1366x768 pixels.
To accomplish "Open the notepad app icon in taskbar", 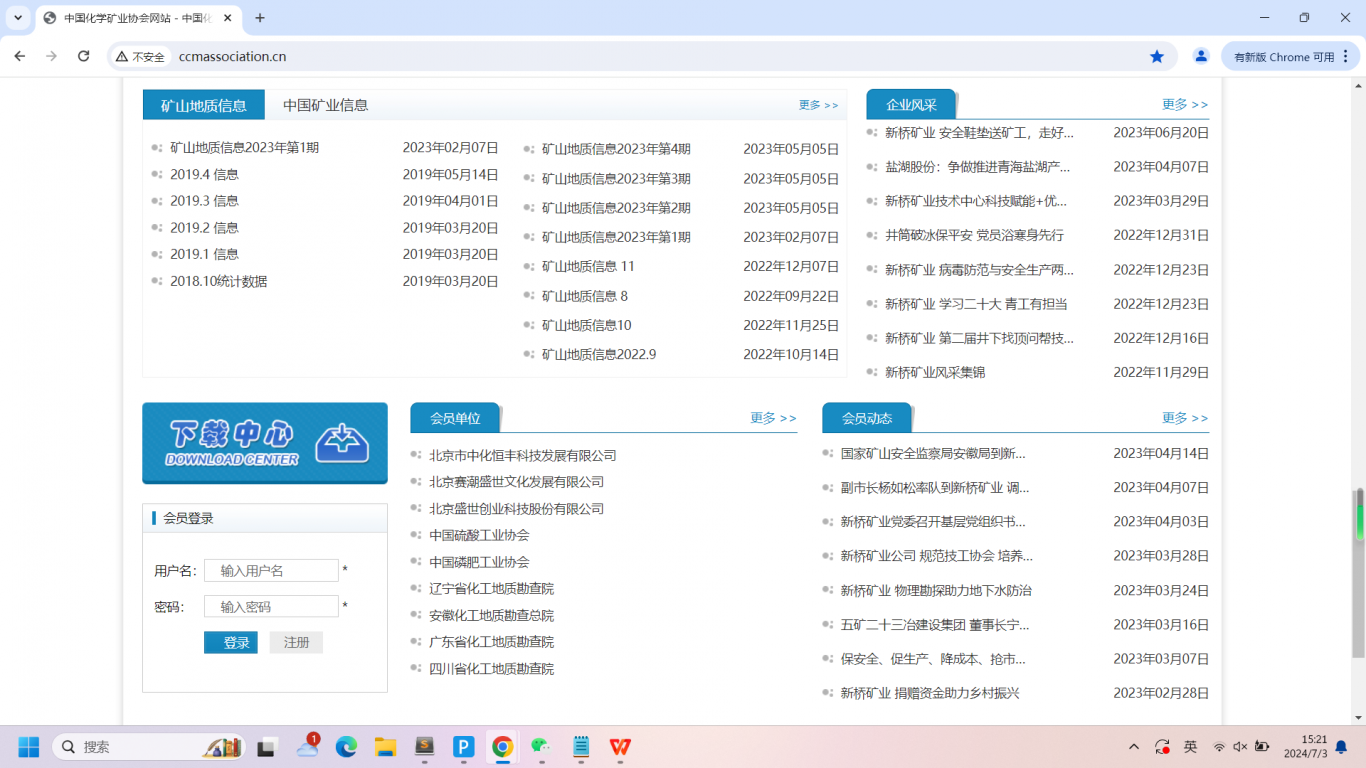I will 581,747.
